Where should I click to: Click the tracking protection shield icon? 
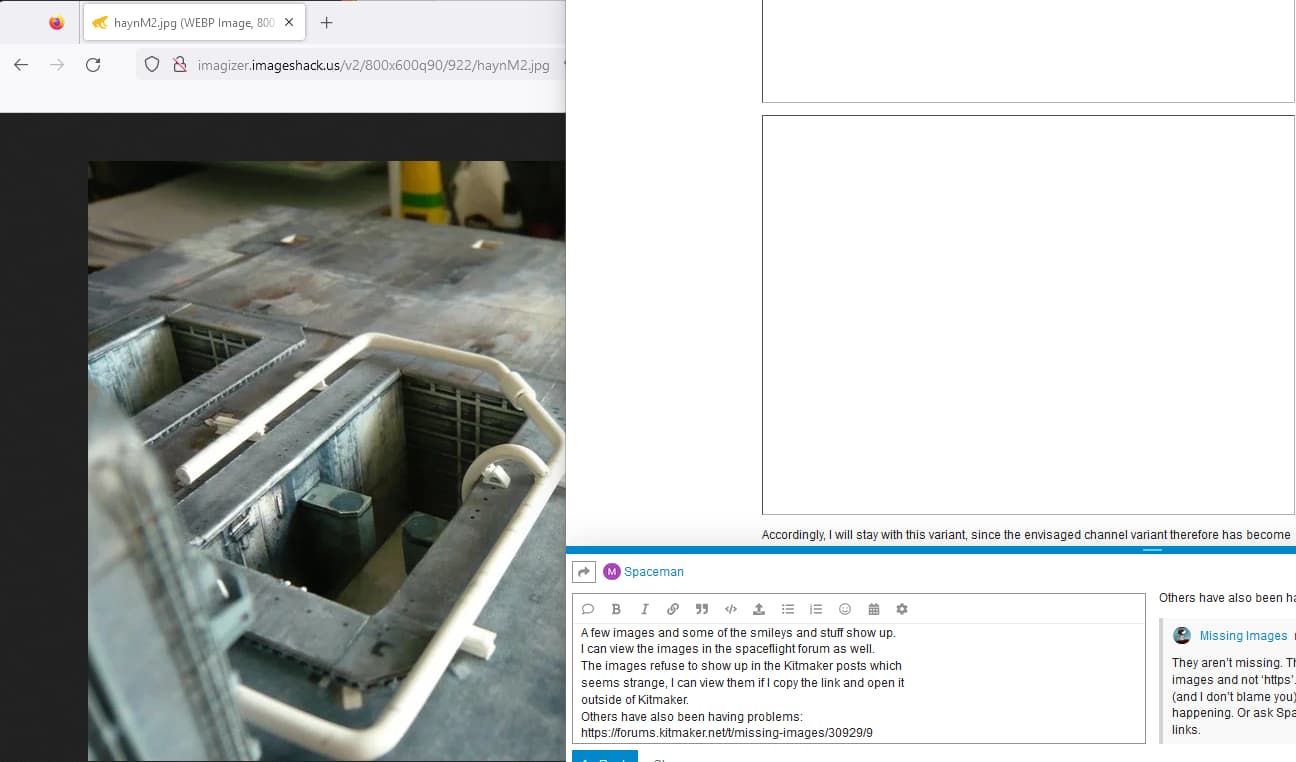[x=152, y=65]
